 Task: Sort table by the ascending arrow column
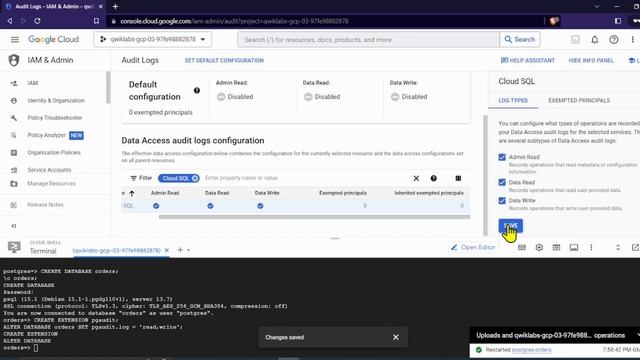click(x=131, y=193)
